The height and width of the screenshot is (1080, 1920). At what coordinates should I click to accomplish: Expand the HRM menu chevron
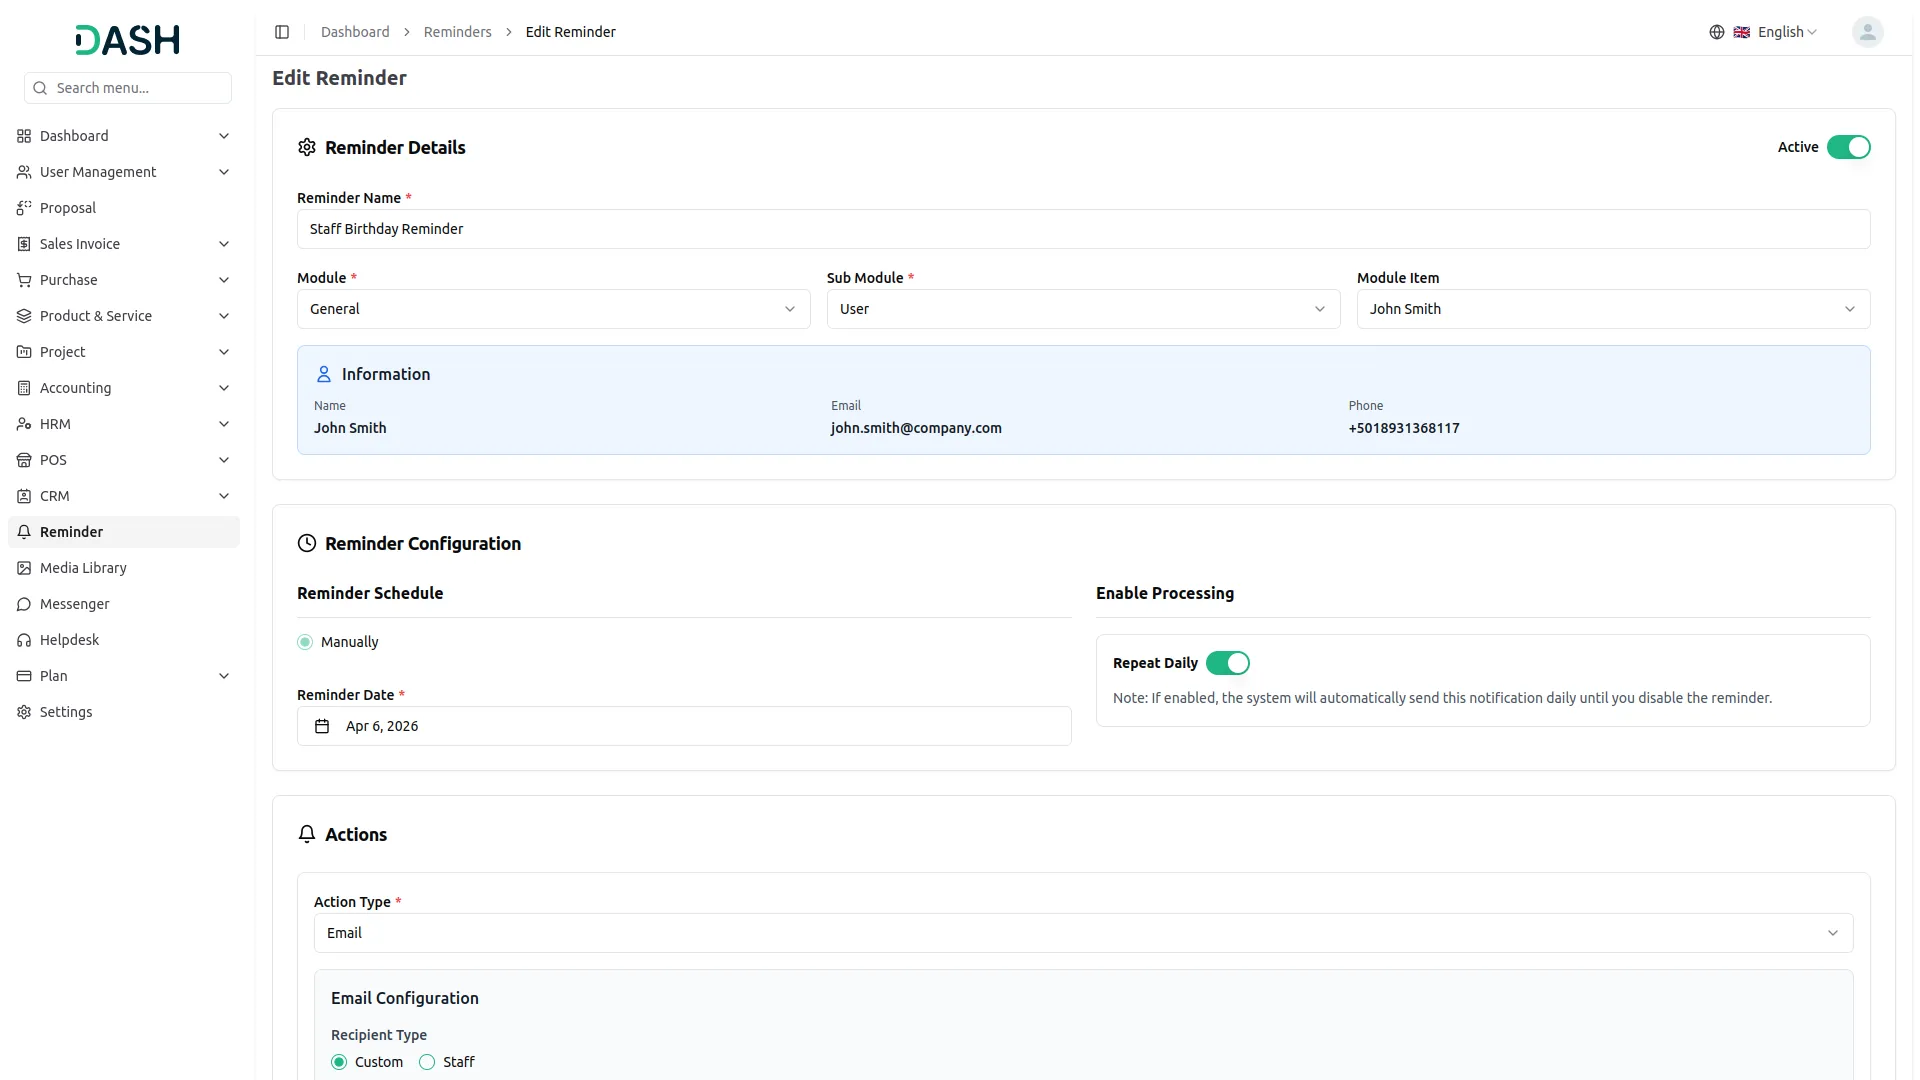pyautogui.click(x=224, y=424)
